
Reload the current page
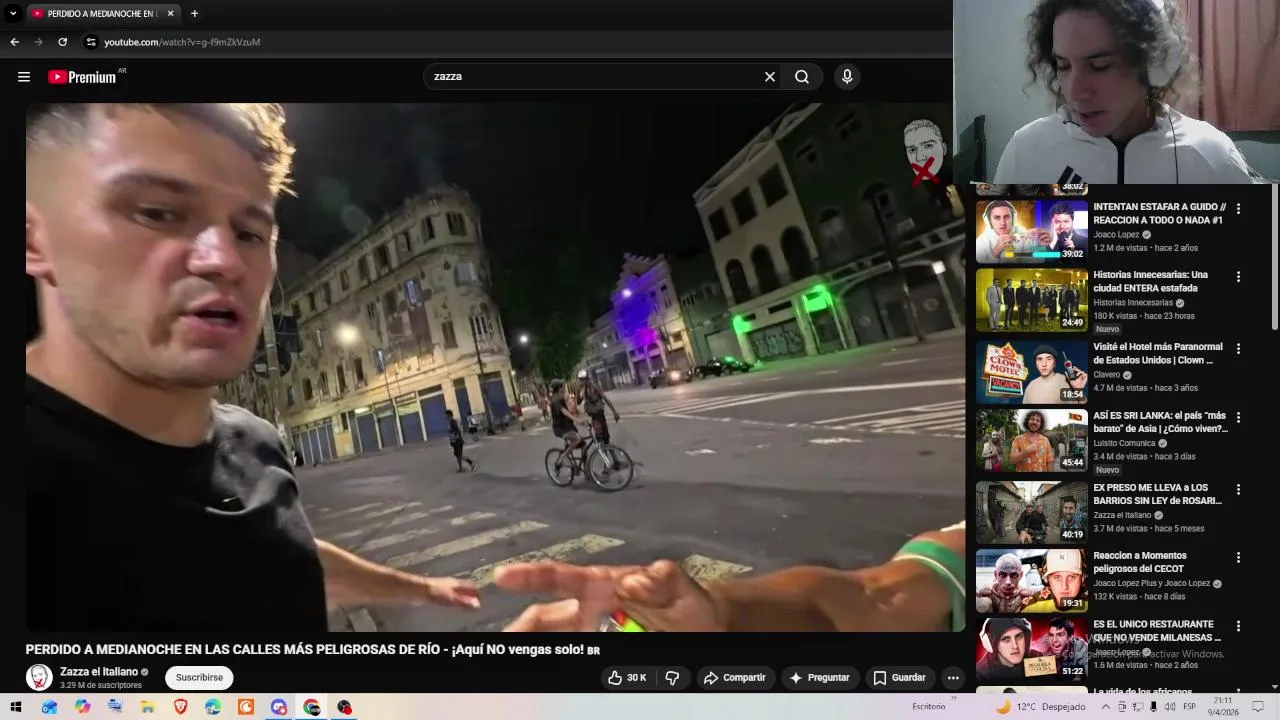point(62,42)
